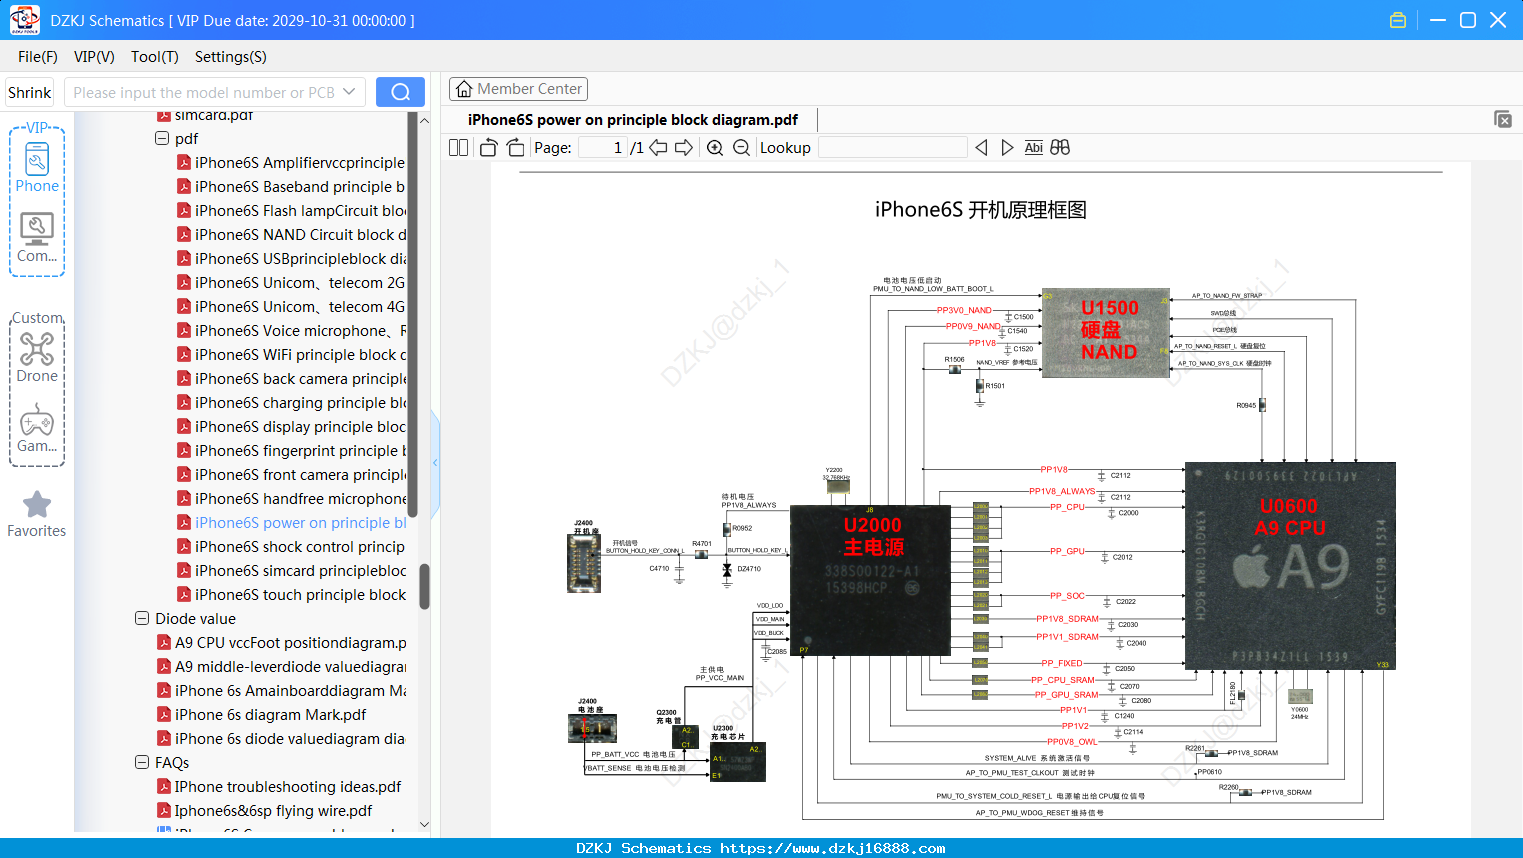
Task: Click the Shrink button
Action: (x=29, y=92)
